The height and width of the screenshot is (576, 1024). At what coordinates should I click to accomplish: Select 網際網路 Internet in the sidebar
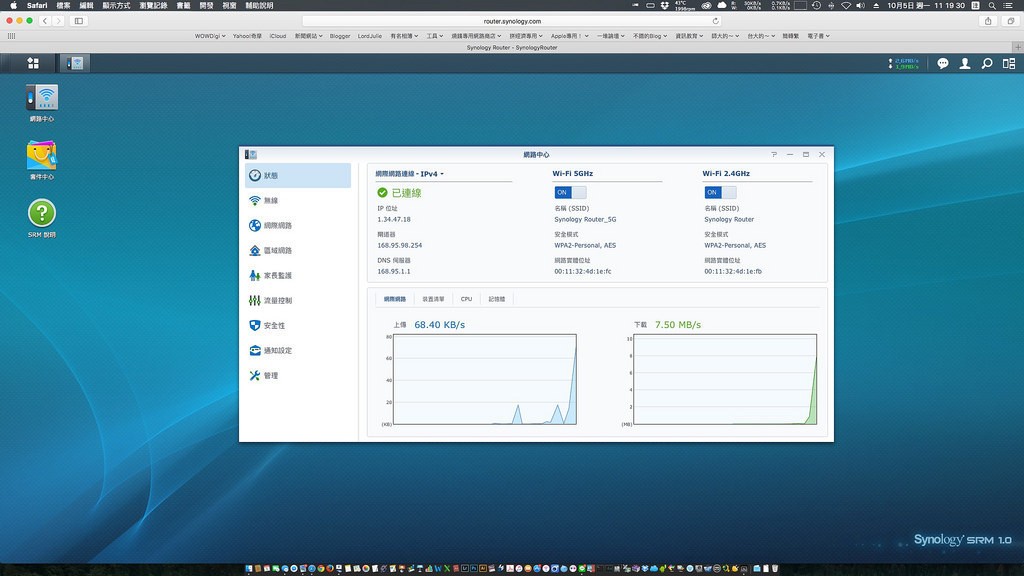point(298,225)
